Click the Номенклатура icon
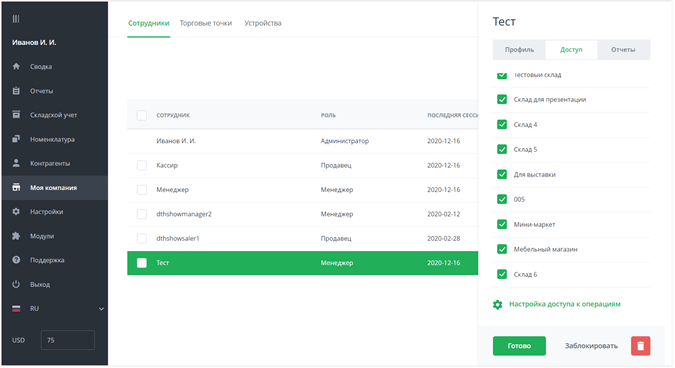675x368 pixels. (x=16, y=139)
